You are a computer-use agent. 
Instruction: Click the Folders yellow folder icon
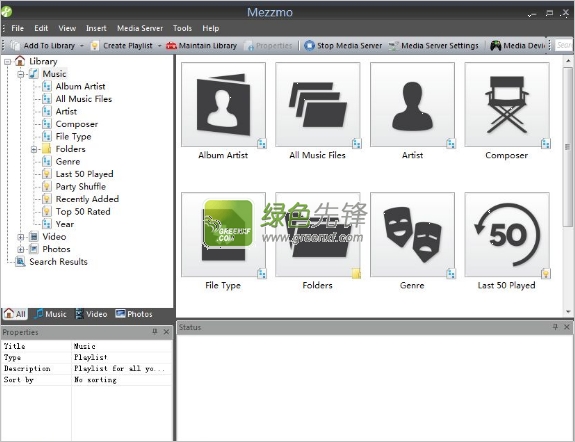pos(47,149)
